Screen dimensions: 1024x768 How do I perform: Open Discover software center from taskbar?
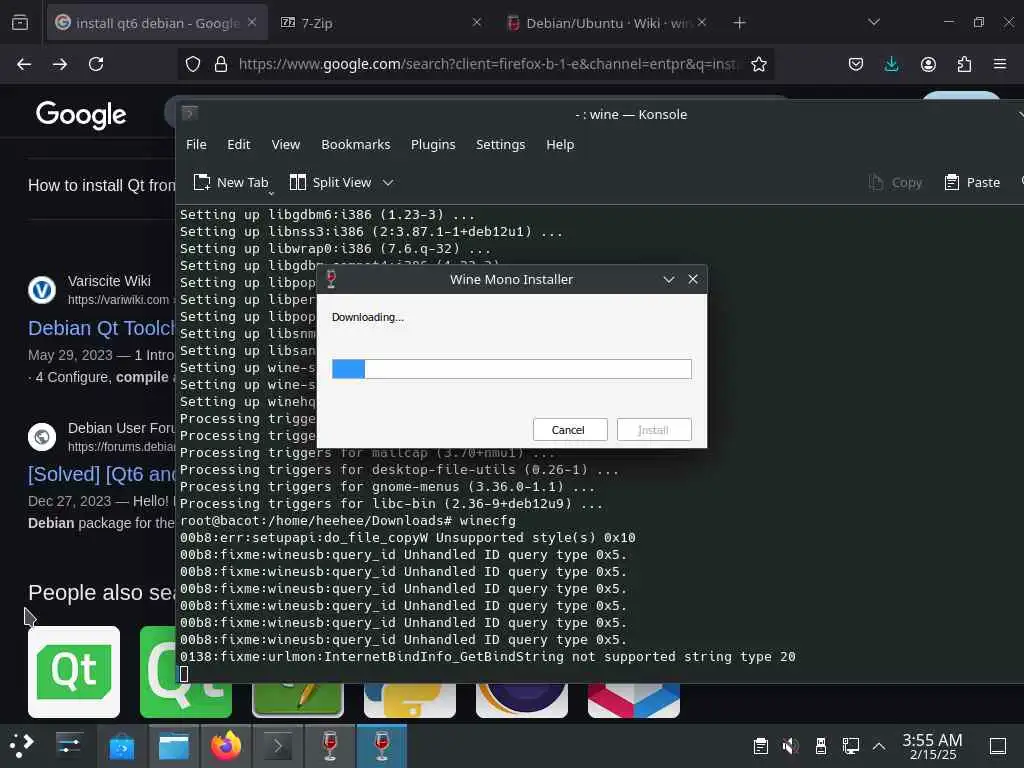[121, 746]
